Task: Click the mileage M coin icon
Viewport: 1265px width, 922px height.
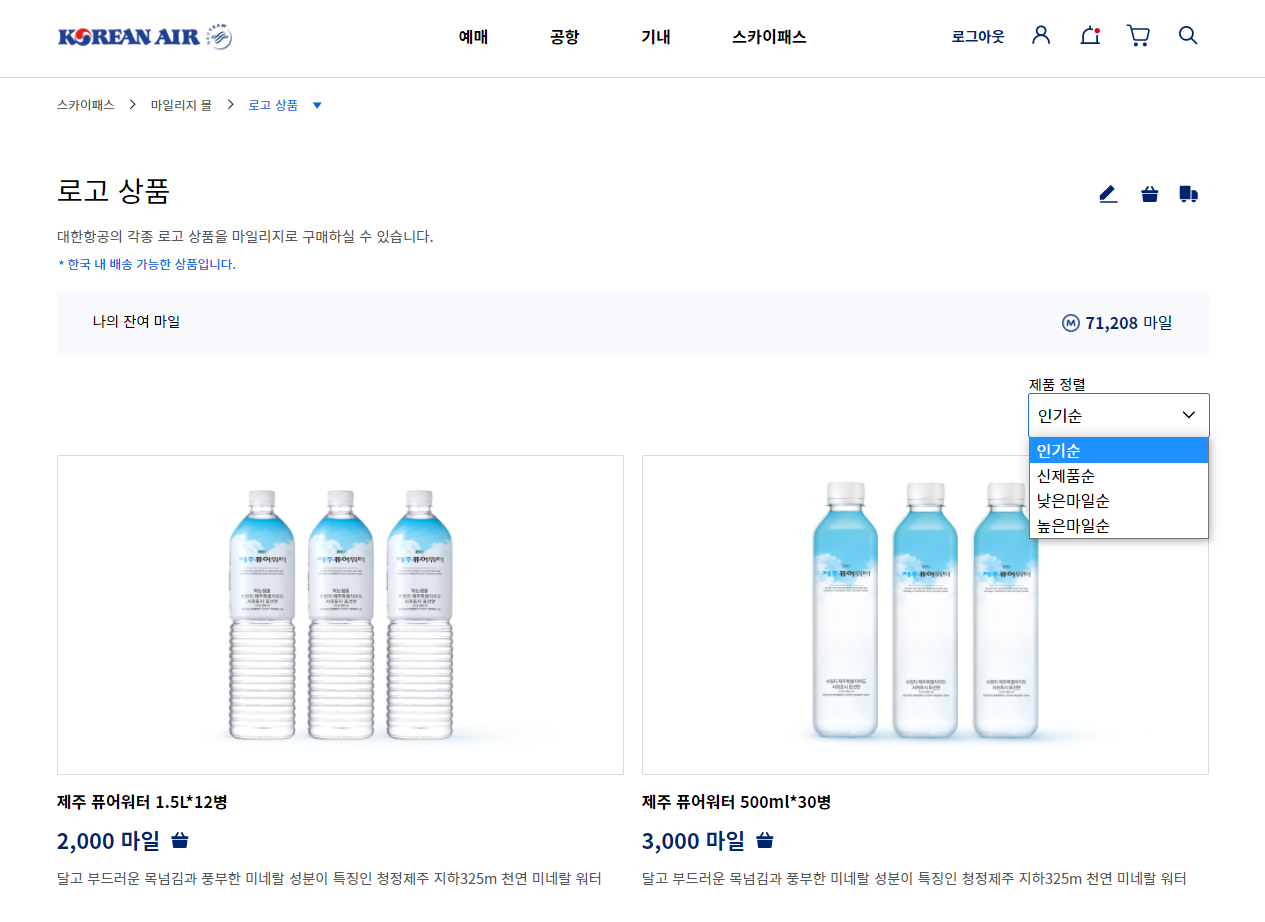Action: point(1071,323)
